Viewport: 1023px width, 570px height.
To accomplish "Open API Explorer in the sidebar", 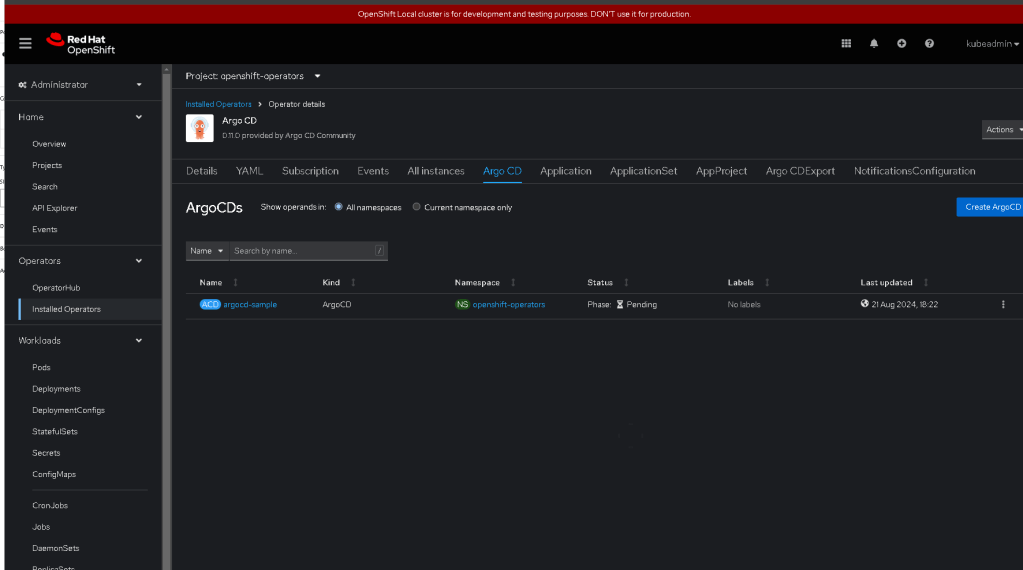I will click(x=54, y=208).
